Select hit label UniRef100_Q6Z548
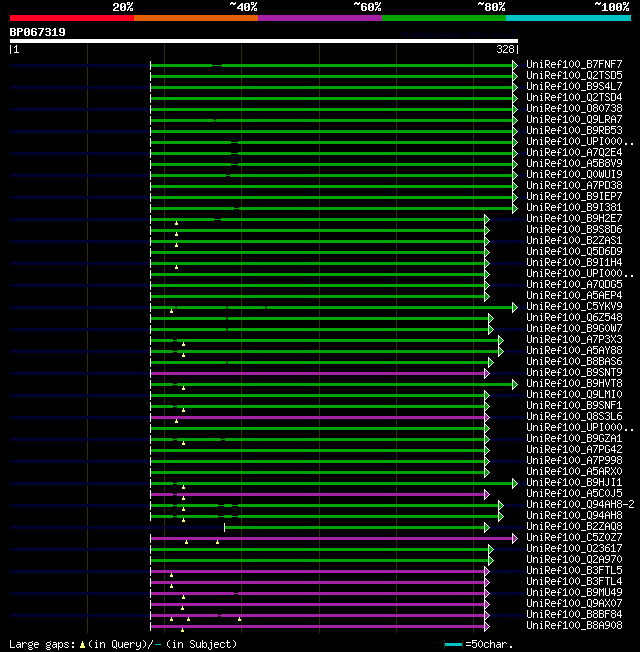The image size is (640, 652). (x=574, y=318)
